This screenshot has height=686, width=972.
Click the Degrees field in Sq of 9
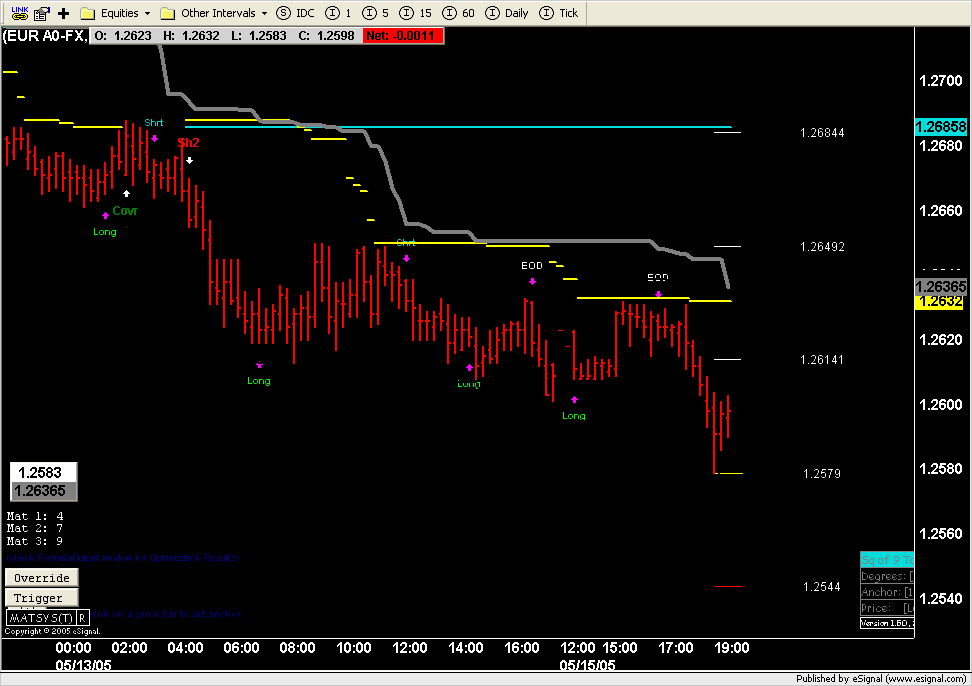click(887, 576)
